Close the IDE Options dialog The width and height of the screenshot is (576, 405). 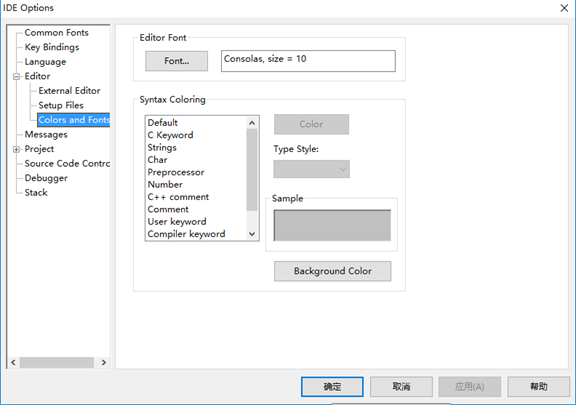(564, 8)
